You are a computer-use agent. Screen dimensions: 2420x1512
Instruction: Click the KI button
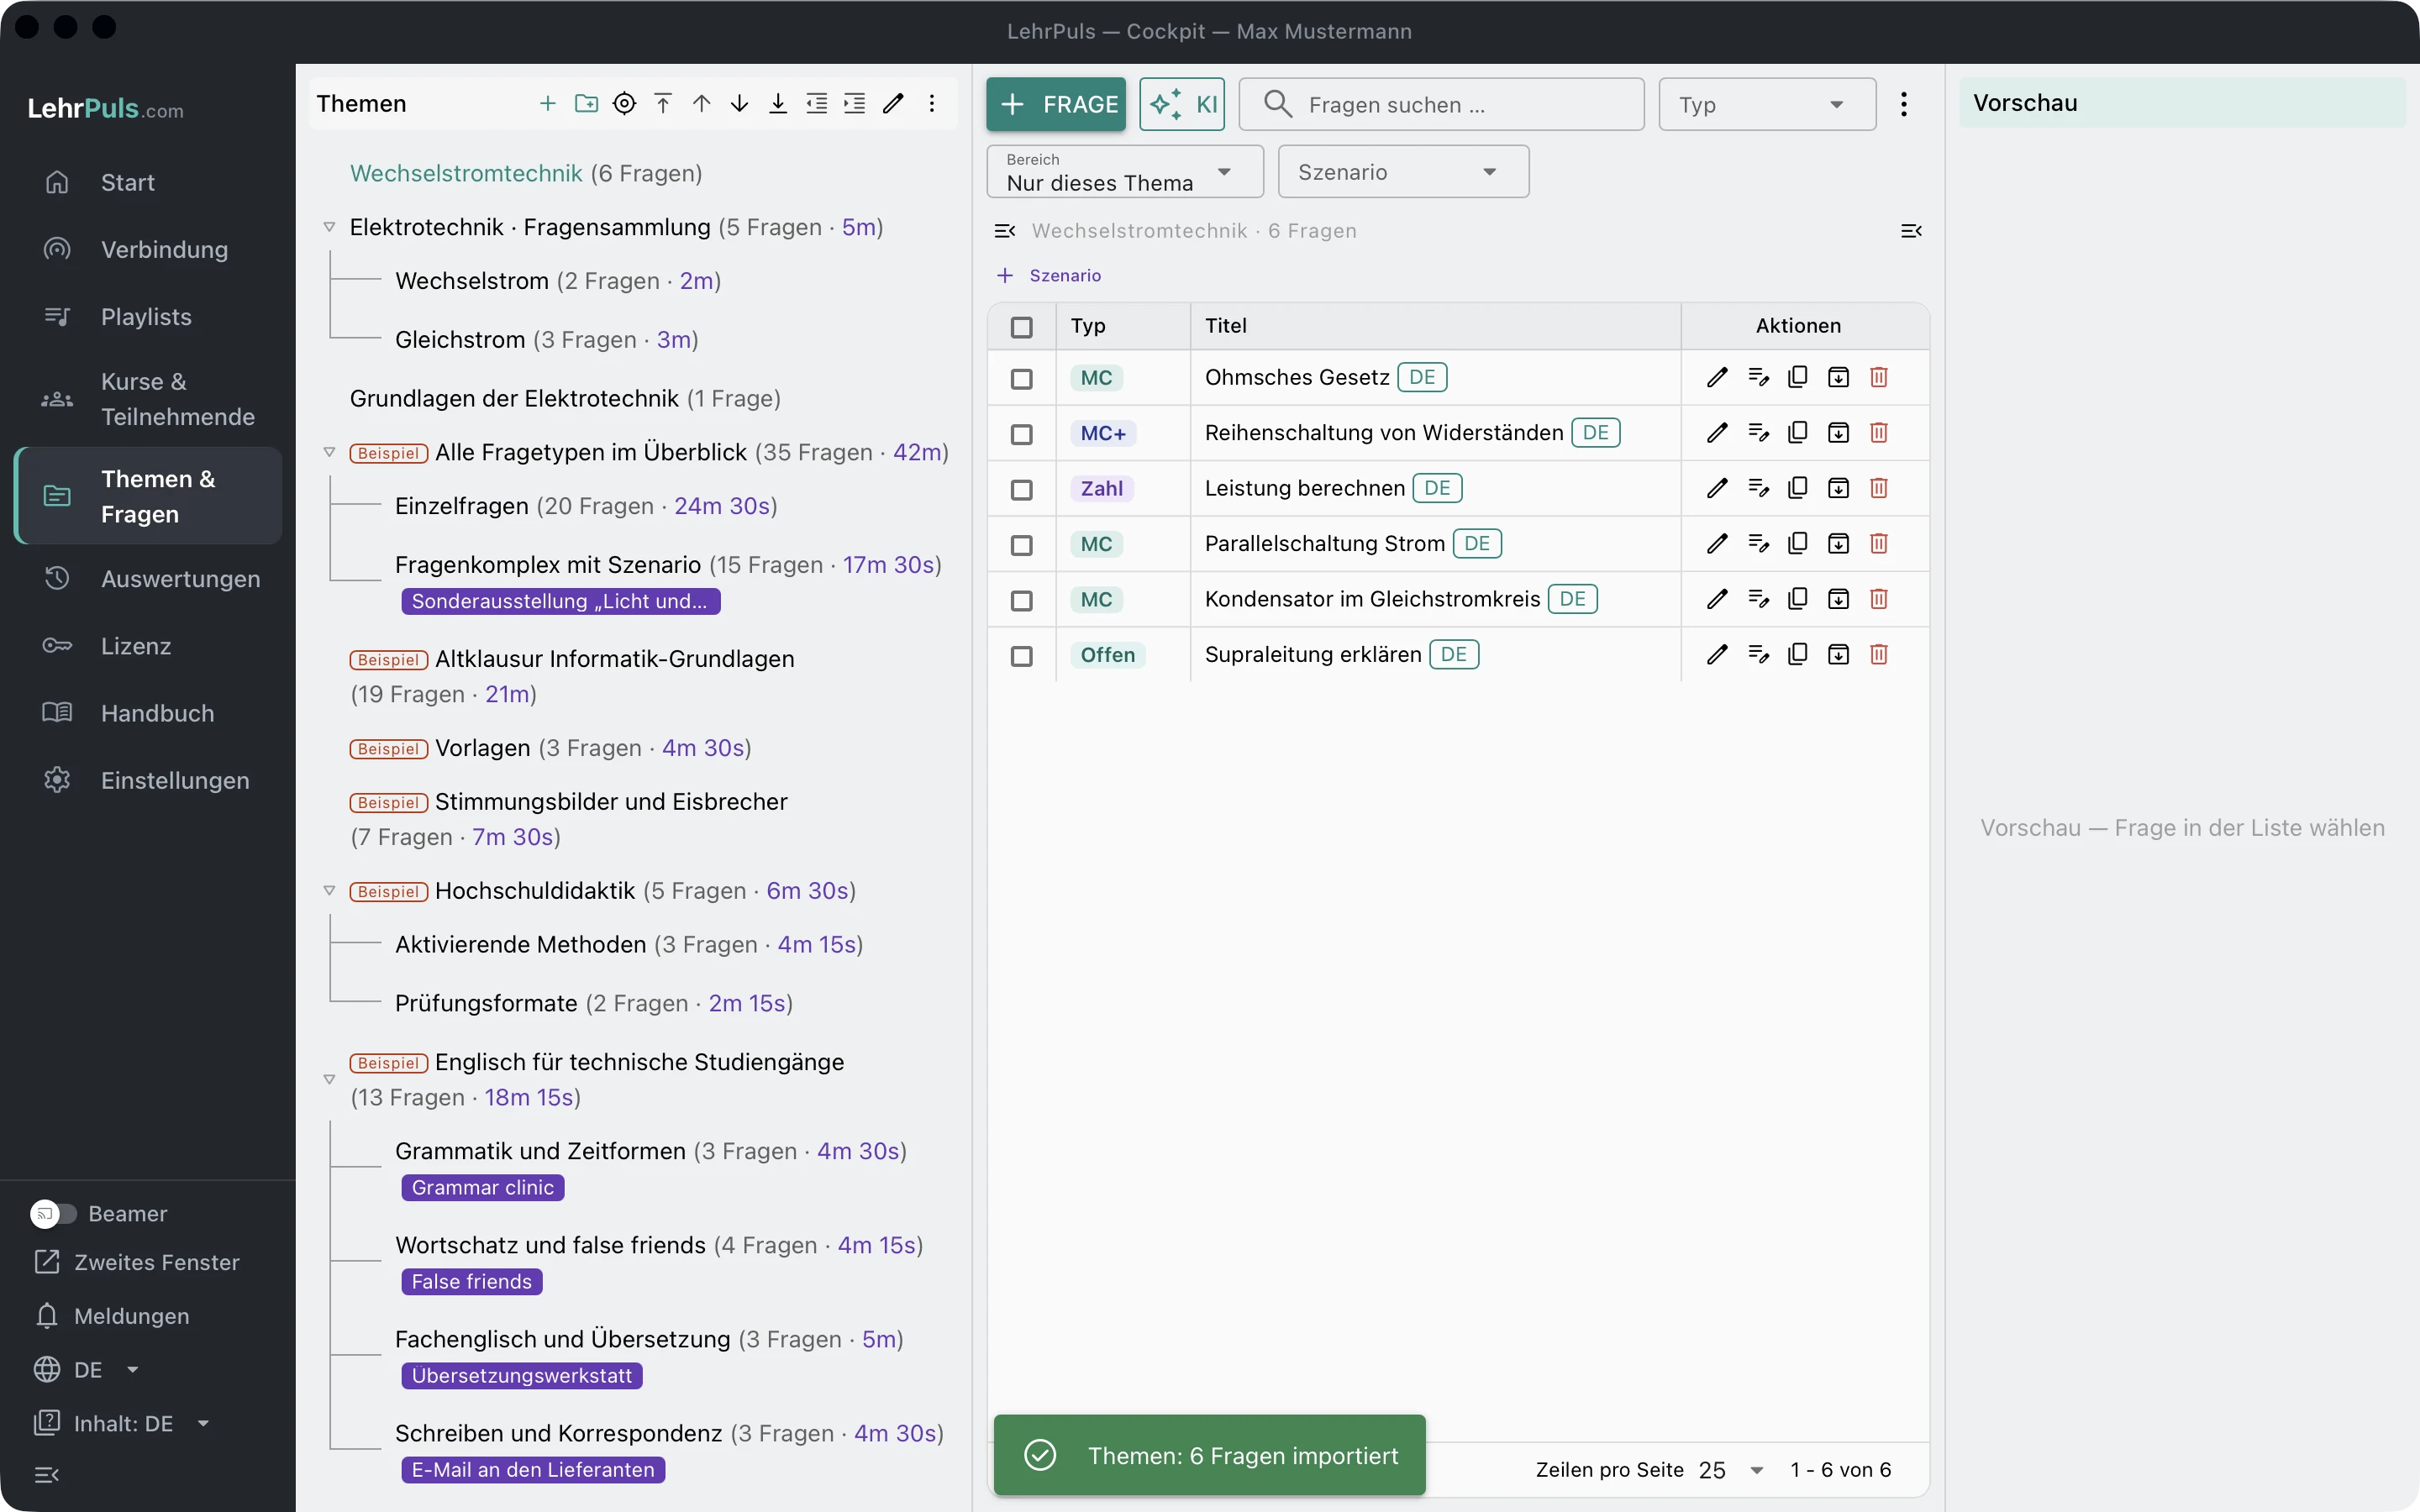[x=1182, y=104]
